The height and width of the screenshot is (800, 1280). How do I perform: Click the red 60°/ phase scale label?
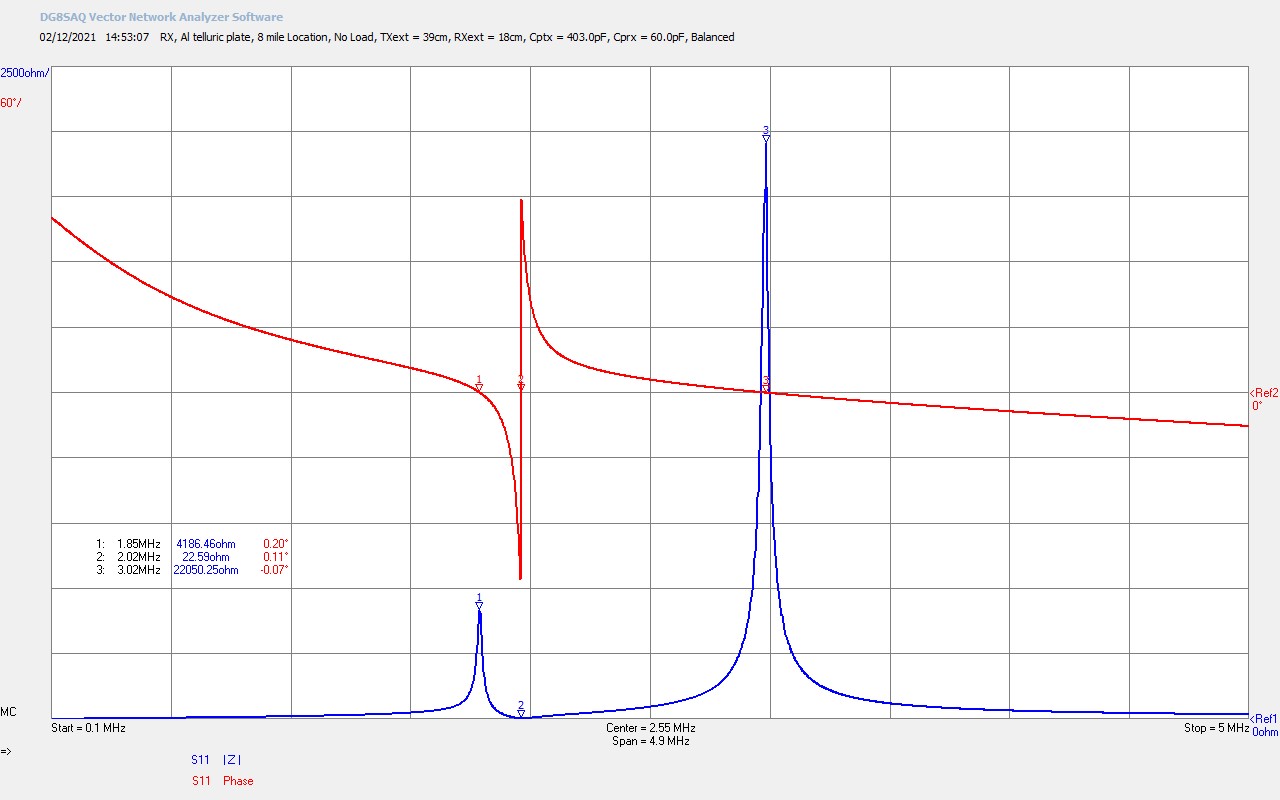click(x=11, y=103)
